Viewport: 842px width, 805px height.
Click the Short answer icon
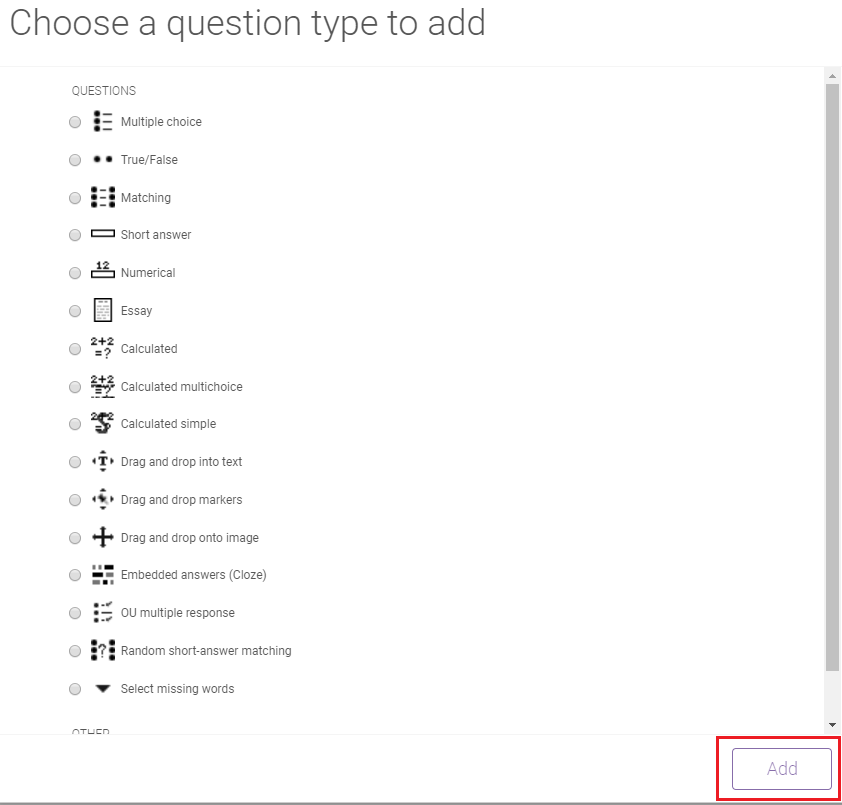coord(102,234)
